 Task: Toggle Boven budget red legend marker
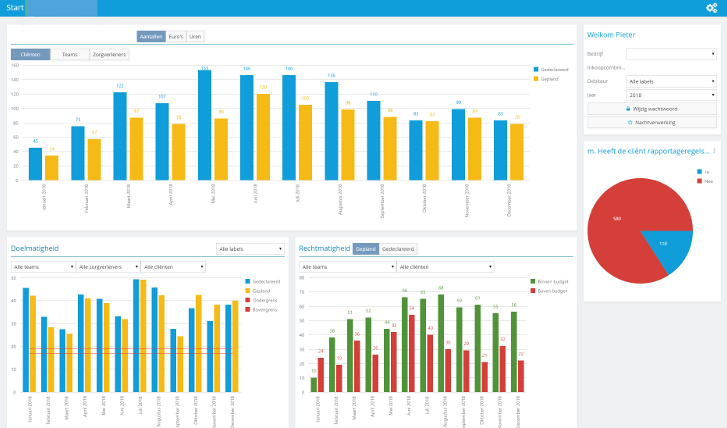tap(533, 291)
